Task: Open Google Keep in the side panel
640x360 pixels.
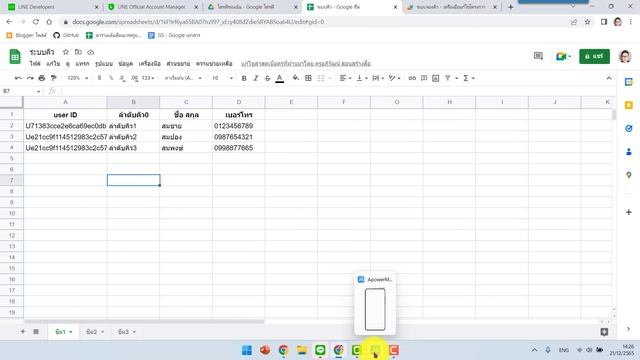Action: (629, 105)
